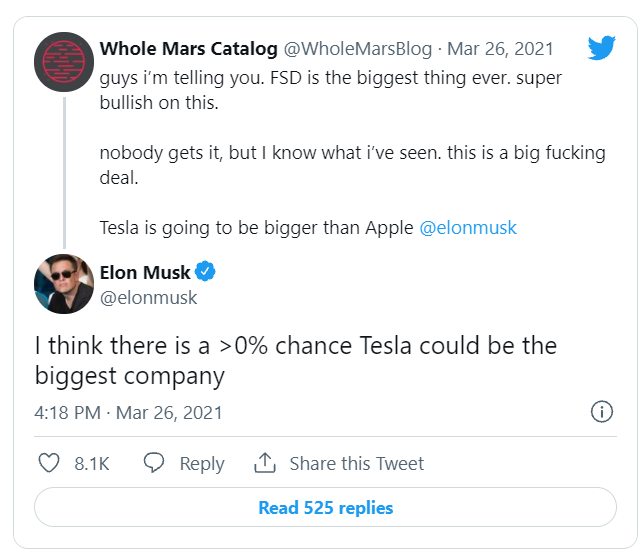Open the @elonmusk mention in quoted tweet
Screen dimensions: 643x558
(468, 227)
